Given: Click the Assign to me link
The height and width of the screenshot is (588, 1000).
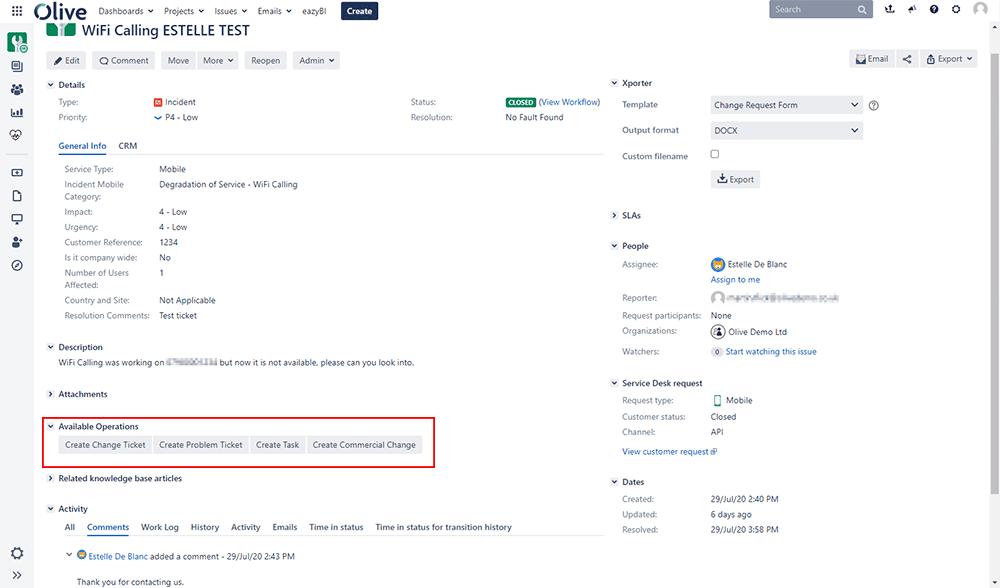Looking at the screenshot, I should [735, 280].
